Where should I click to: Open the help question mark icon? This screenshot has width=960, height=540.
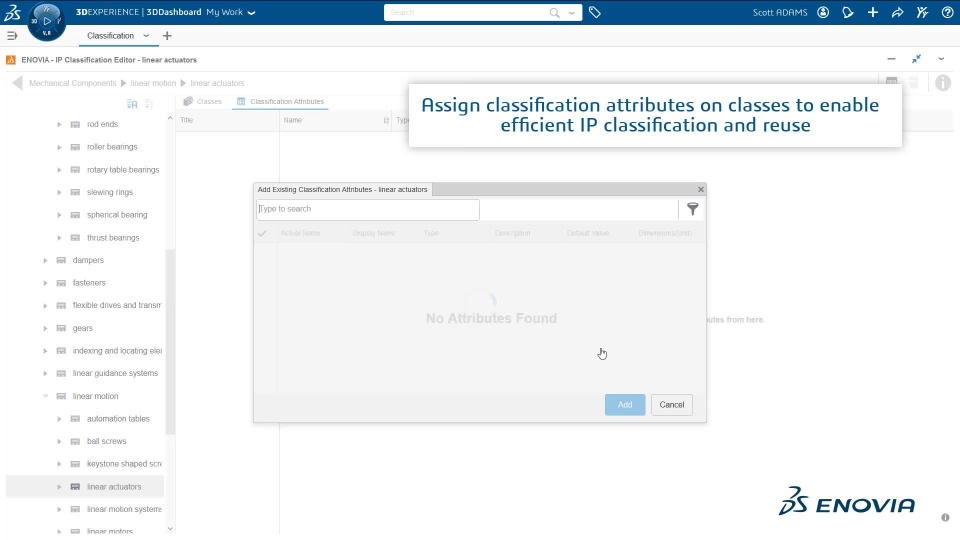pos(947,12)
